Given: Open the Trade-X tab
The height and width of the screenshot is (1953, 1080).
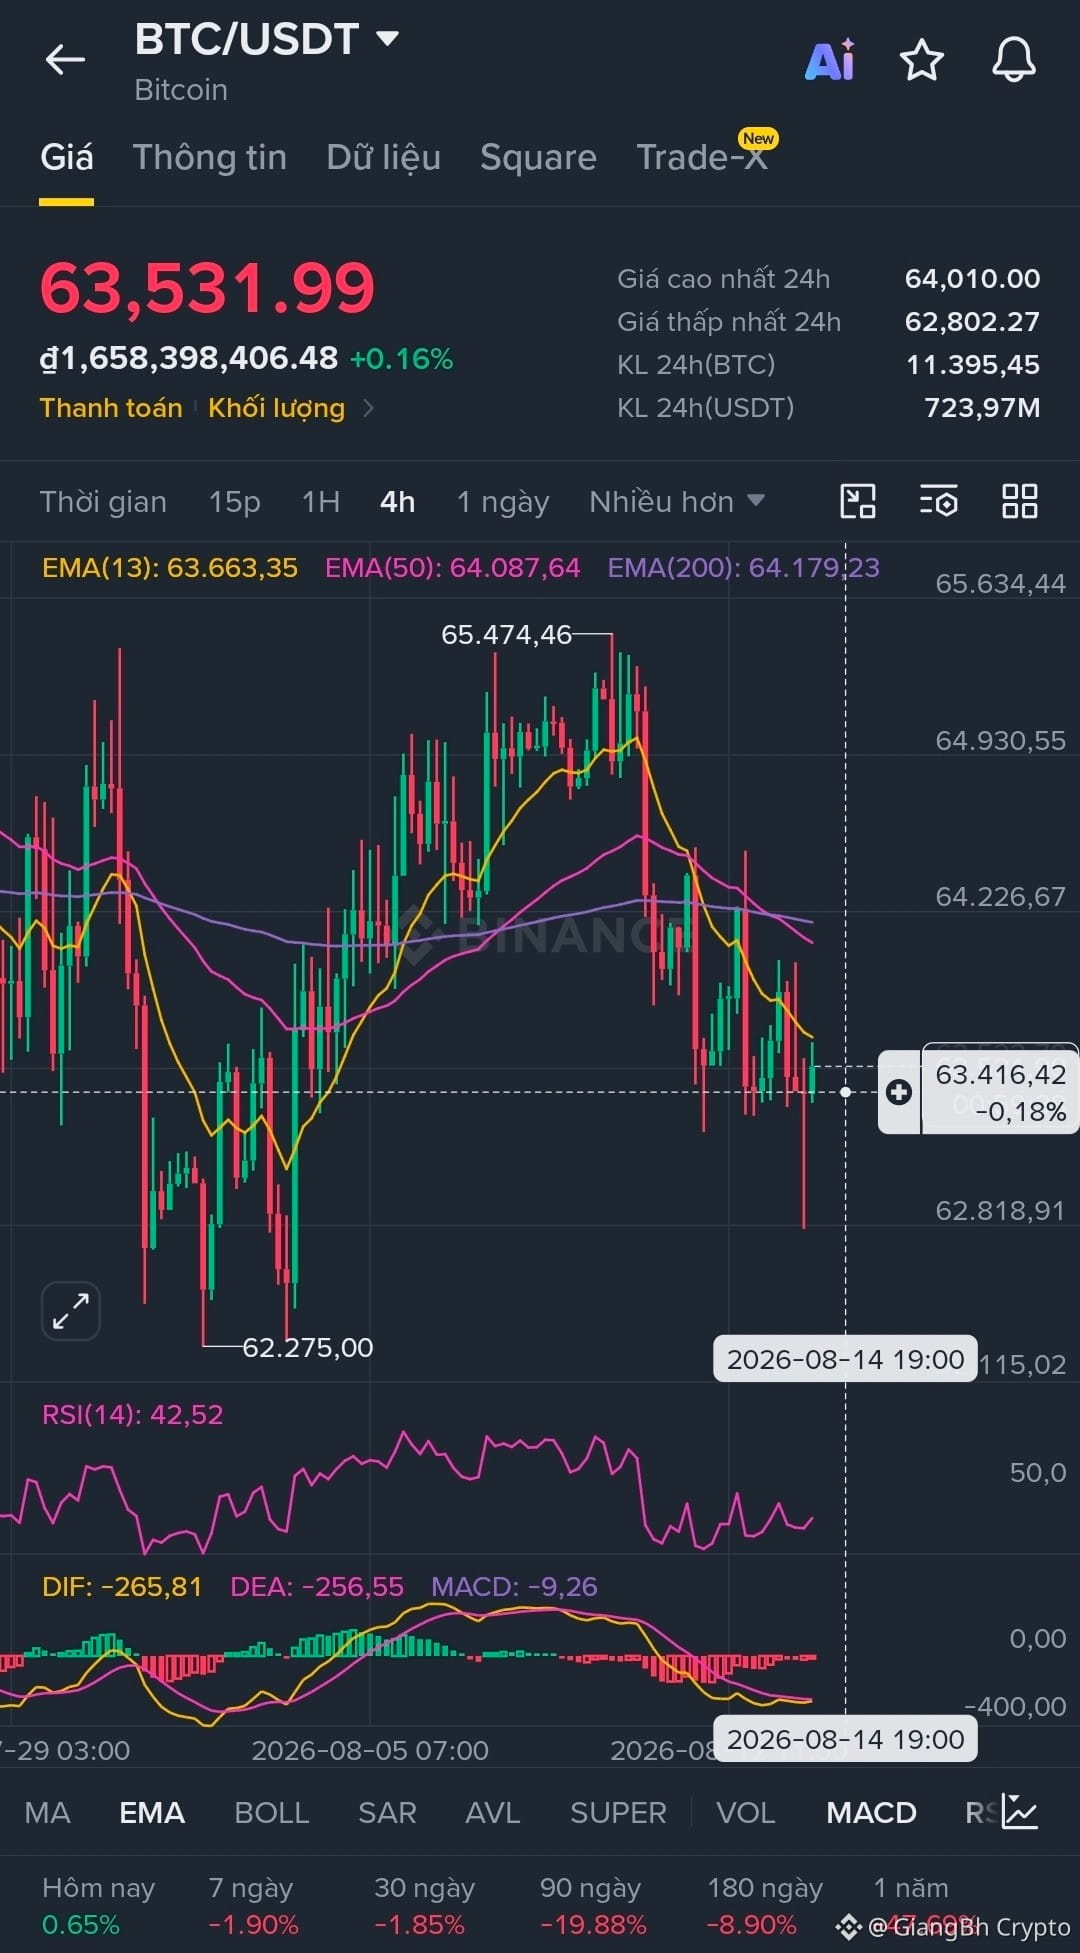Looking at the screenshot, I should tap(702, 157).
